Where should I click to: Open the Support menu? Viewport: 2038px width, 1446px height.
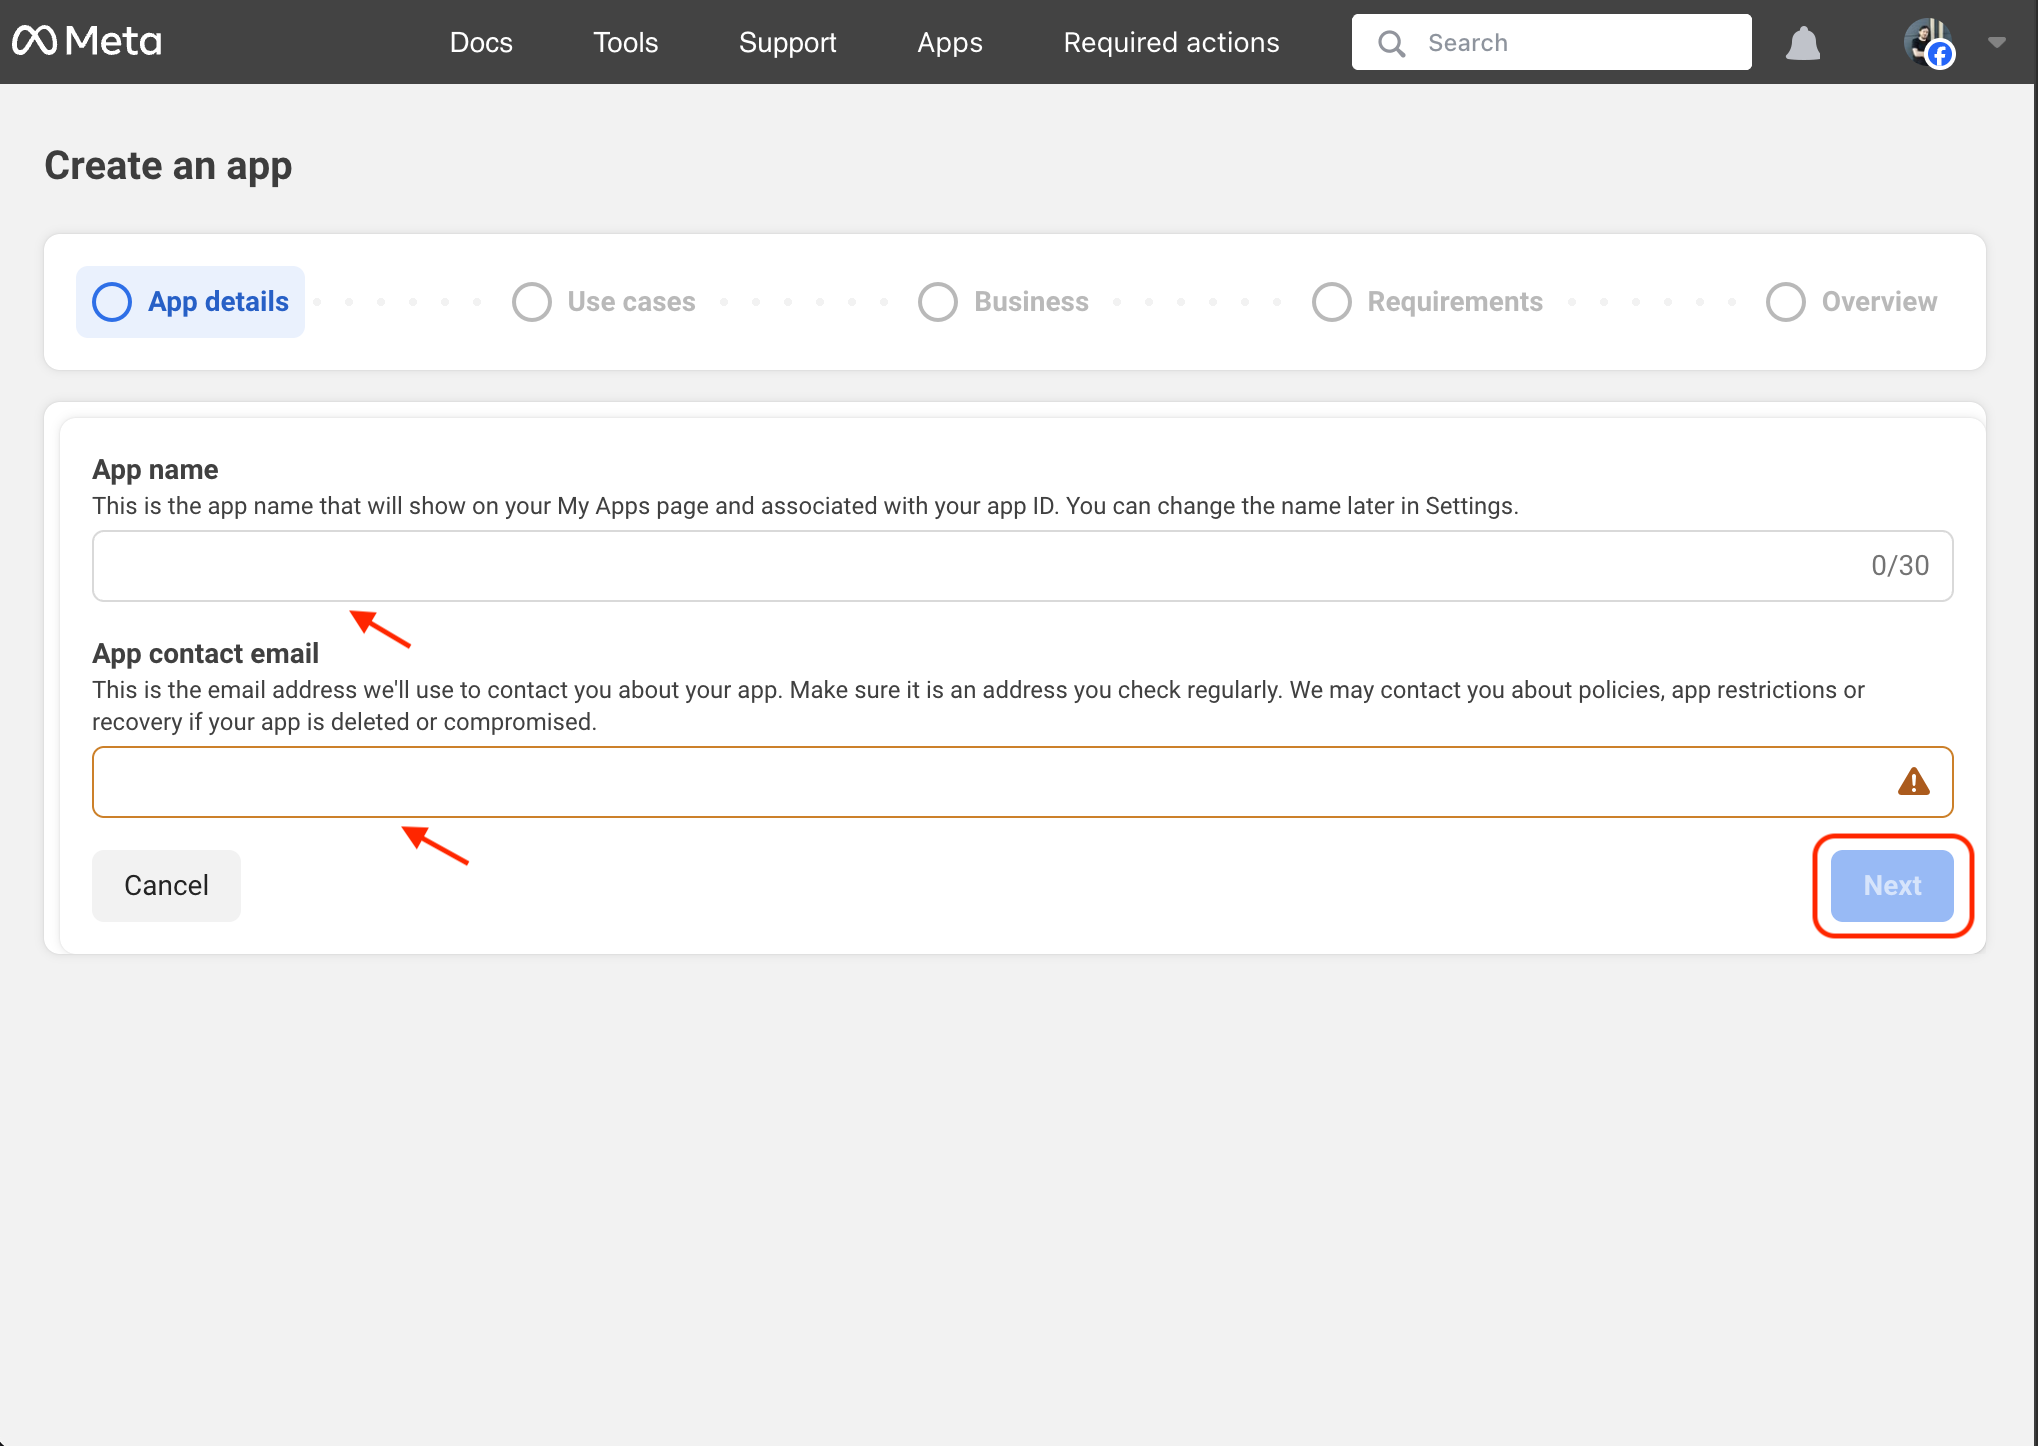pyautogui.click(x=787, y=42)
